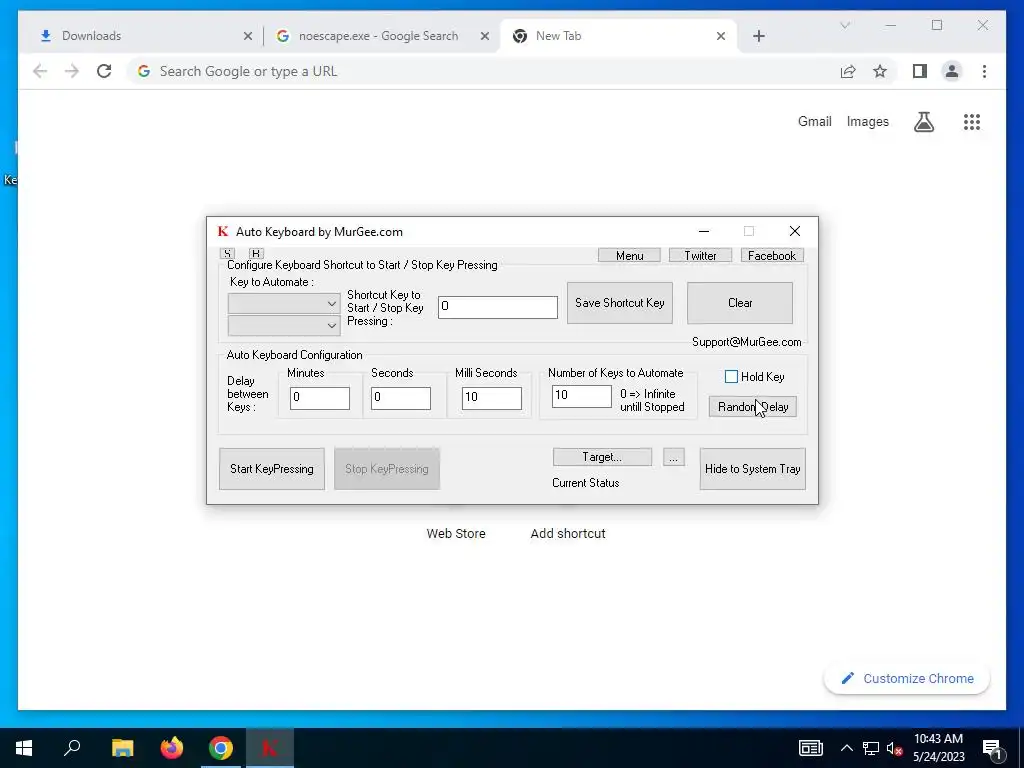Click Save Shortcut Key button
Viewport: 1024px width, 768px height.
[620, 303]
